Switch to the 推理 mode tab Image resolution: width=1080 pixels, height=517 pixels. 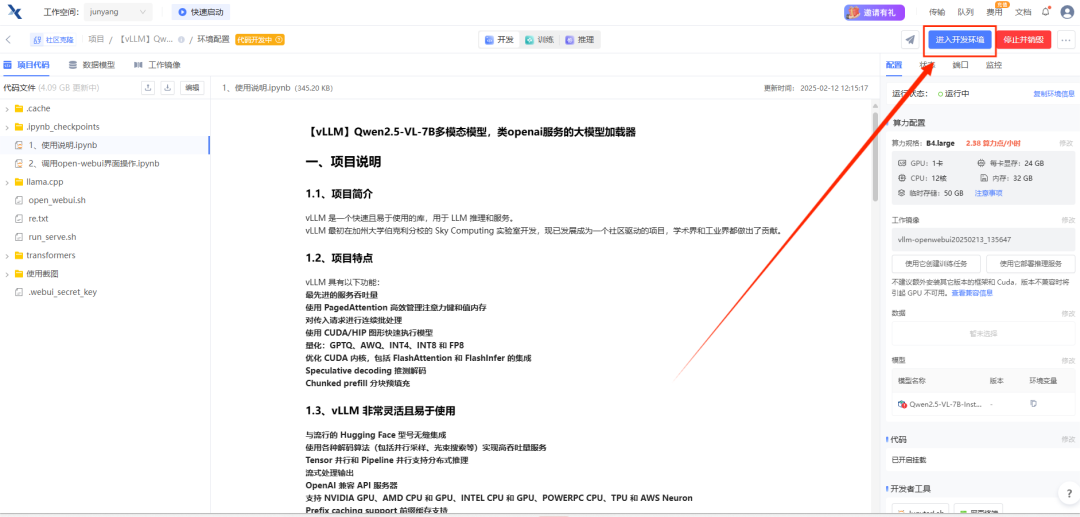[580, 40]
